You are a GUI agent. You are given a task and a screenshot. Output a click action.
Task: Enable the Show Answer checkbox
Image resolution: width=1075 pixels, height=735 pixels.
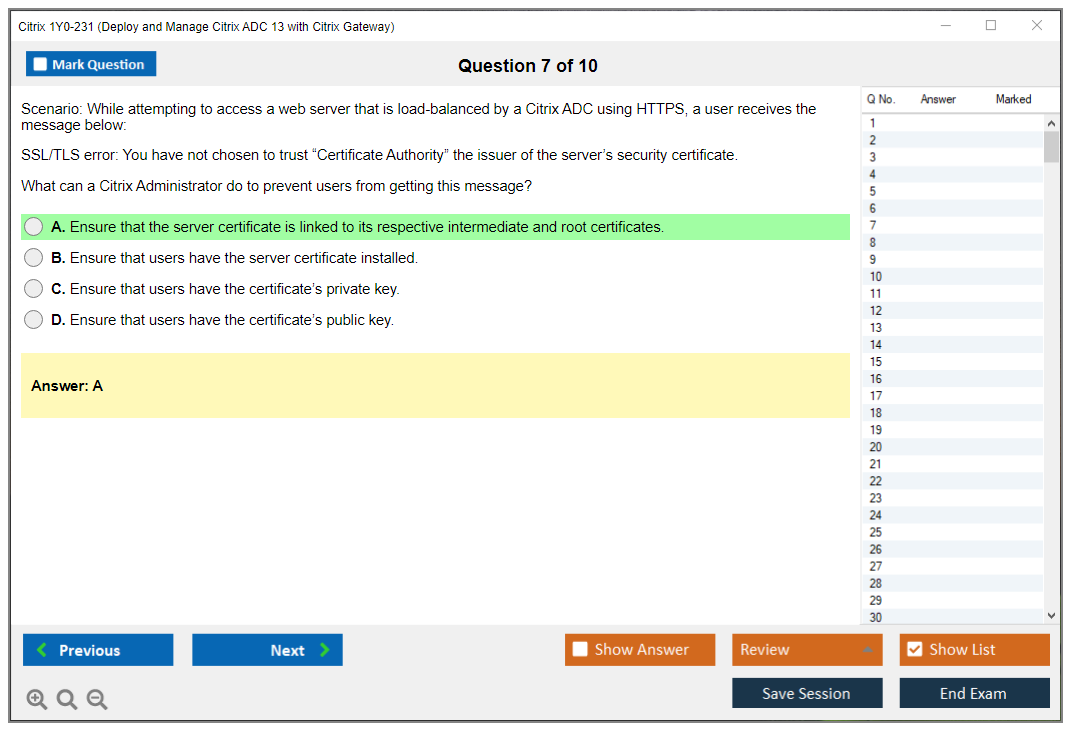point(580,650)
